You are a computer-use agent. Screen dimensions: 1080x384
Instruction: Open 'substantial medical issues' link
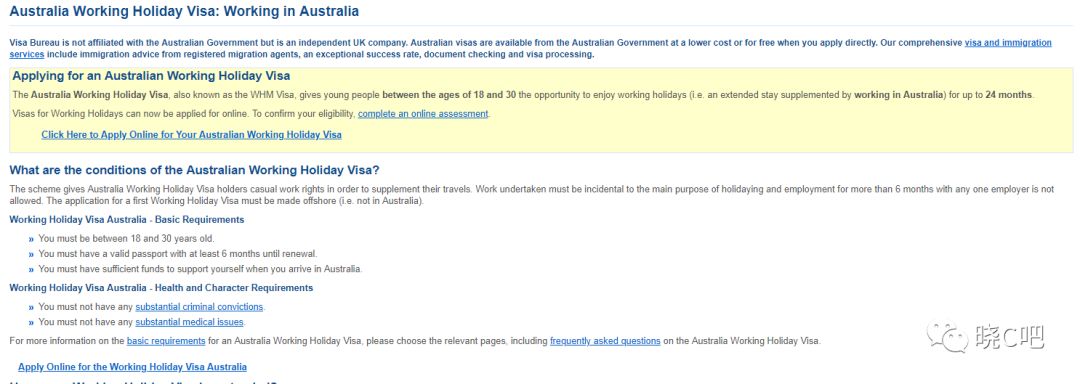point(189,322)
